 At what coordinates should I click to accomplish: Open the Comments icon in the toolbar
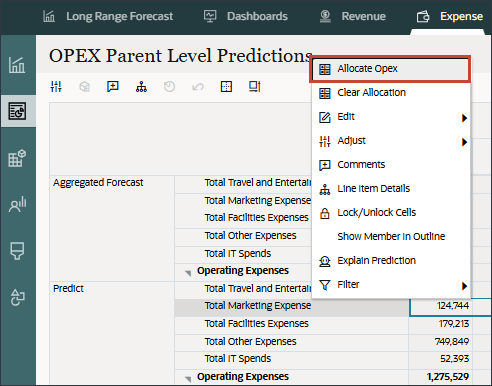(x=113, y=87)
